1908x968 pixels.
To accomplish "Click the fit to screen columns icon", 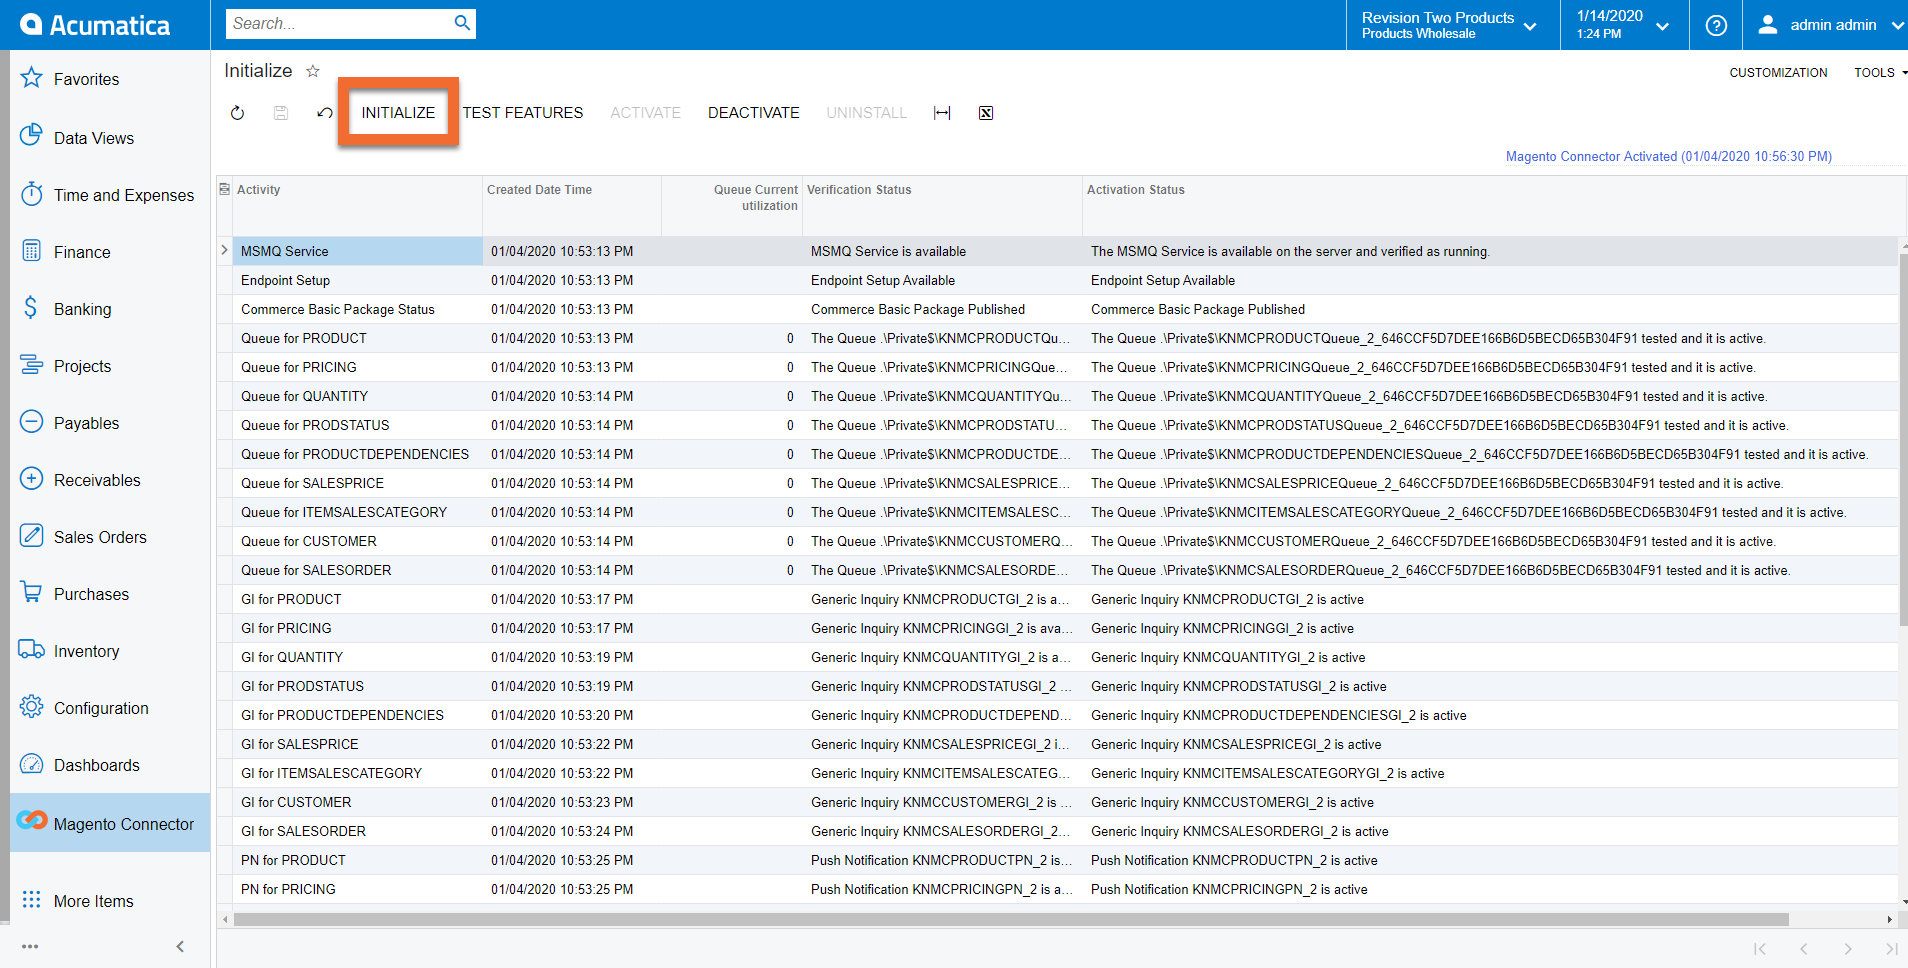I will click(x=942, y=113).
